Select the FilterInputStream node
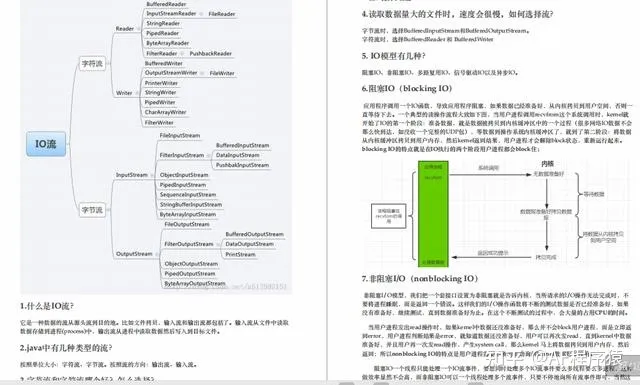The image size is (640, 385). click(182, 155)
